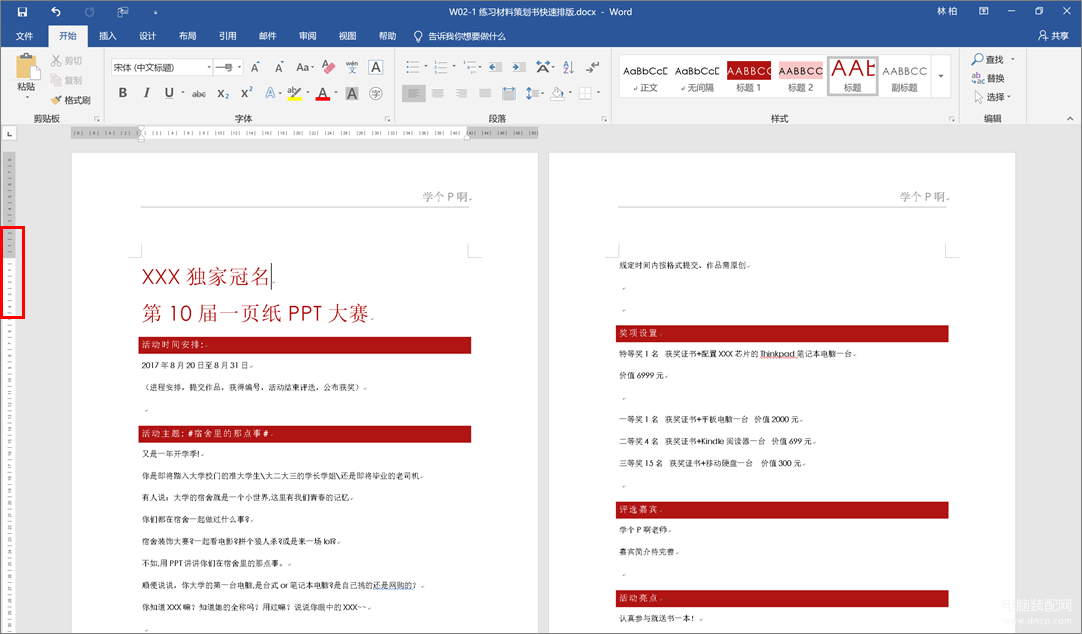Toggle left paragraph alignment
This screenshot has width=1082, height=634.
click(413, 93)
